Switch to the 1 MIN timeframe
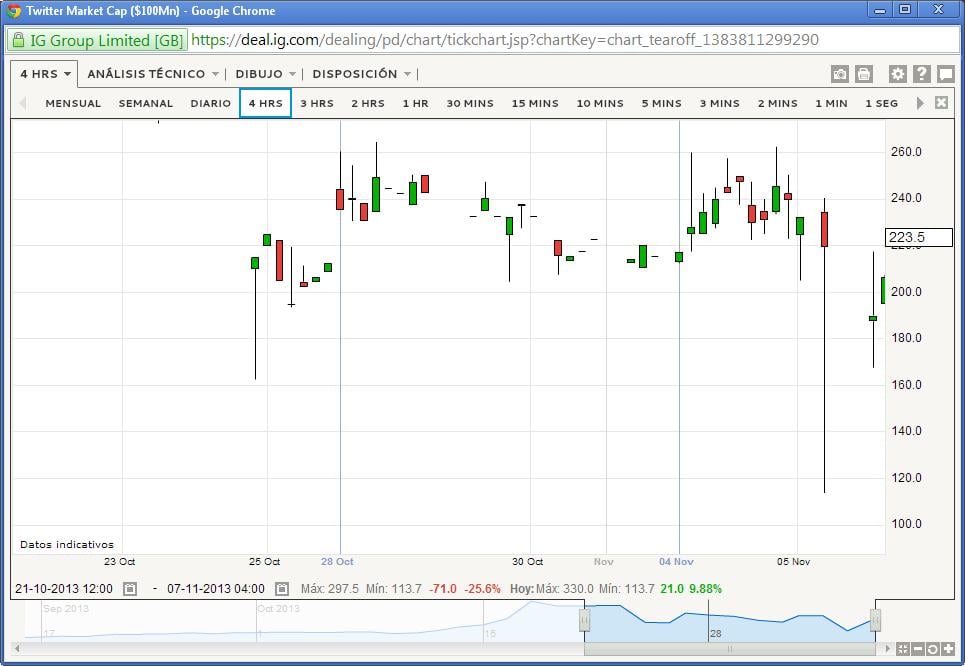The width and height of the screenshot is (965, 666). [x=831, y=103]
